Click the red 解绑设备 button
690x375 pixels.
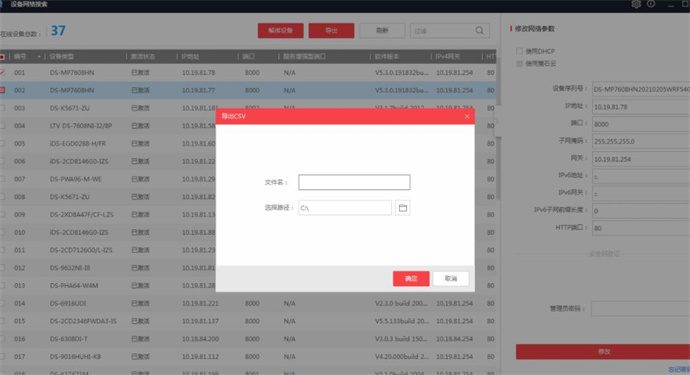(x=281, y=31)
